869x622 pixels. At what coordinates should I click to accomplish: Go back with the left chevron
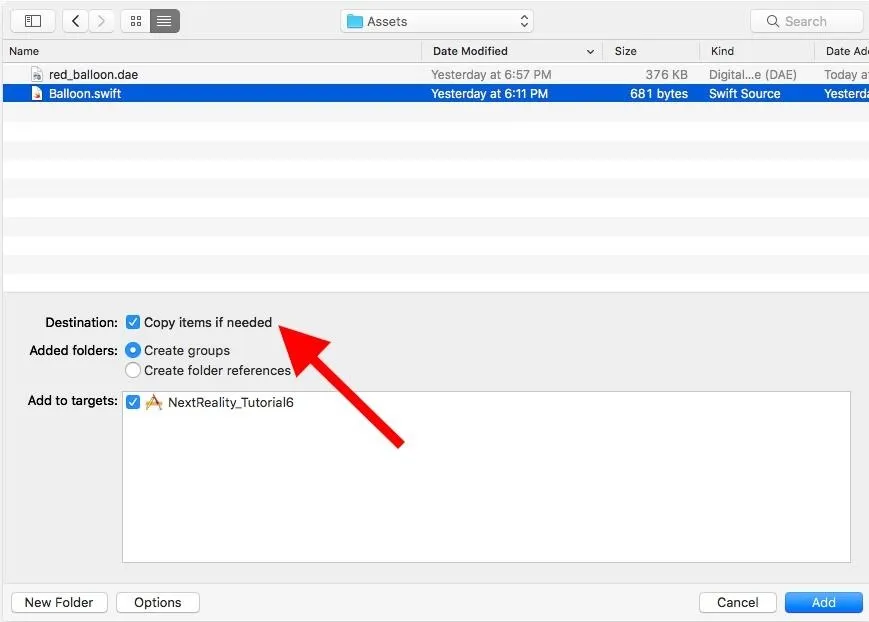[x=76, y=21]
